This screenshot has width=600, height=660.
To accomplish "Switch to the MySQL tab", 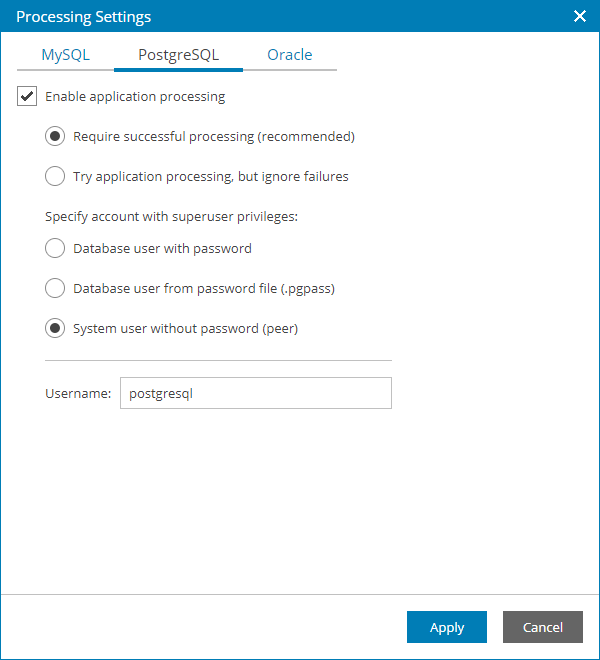I will (65, 55).
